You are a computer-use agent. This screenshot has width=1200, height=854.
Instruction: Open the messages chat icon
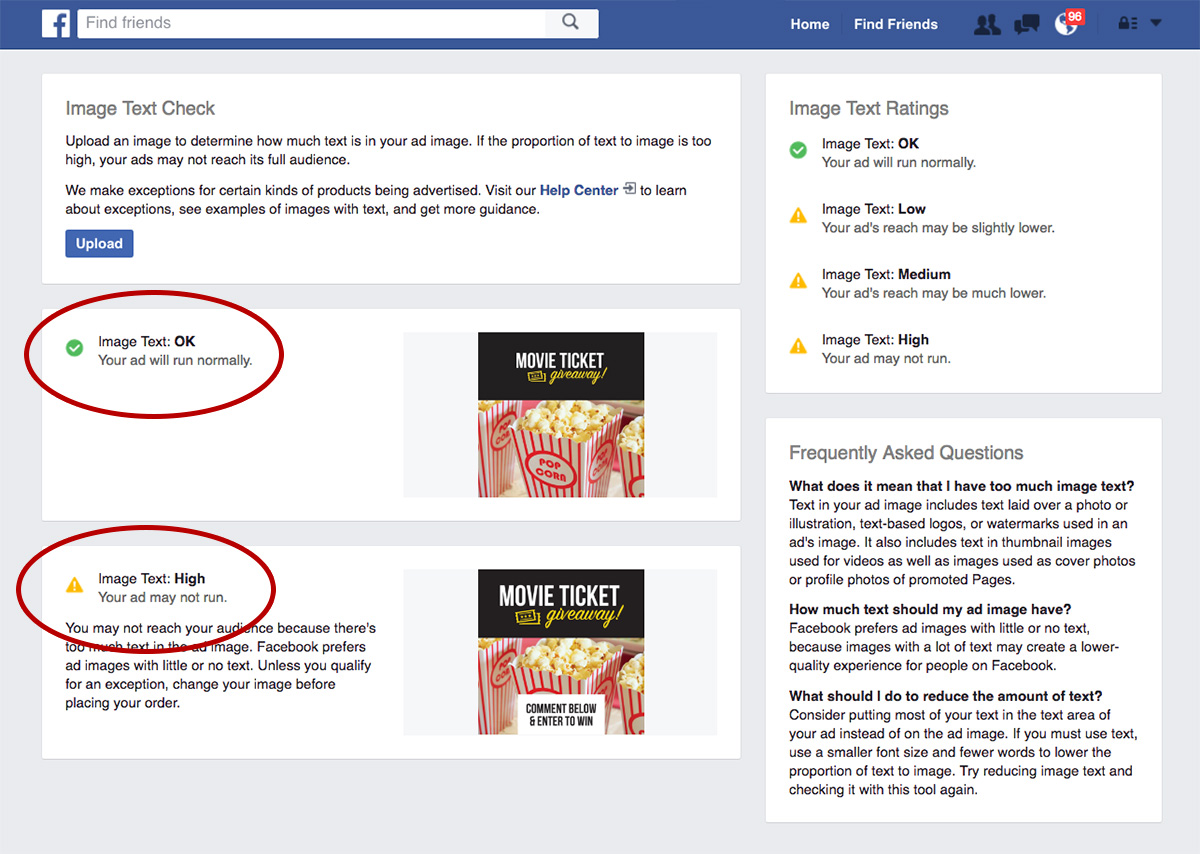point(1026,24)
